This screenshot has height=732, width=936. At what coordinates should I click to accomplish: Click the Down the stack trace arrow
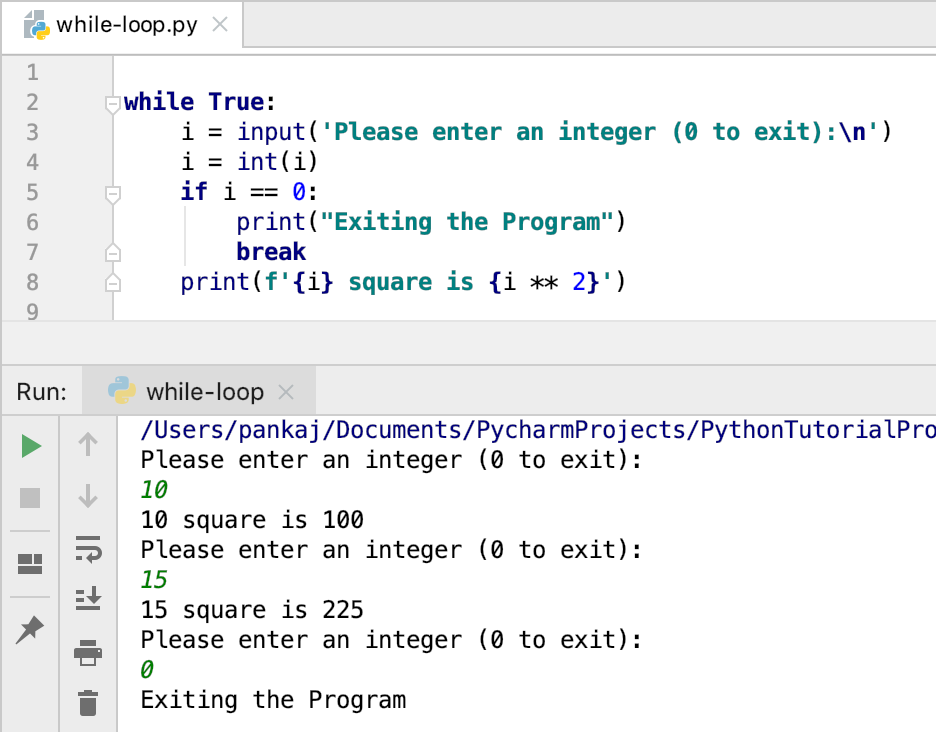click(x=88, y=496)
